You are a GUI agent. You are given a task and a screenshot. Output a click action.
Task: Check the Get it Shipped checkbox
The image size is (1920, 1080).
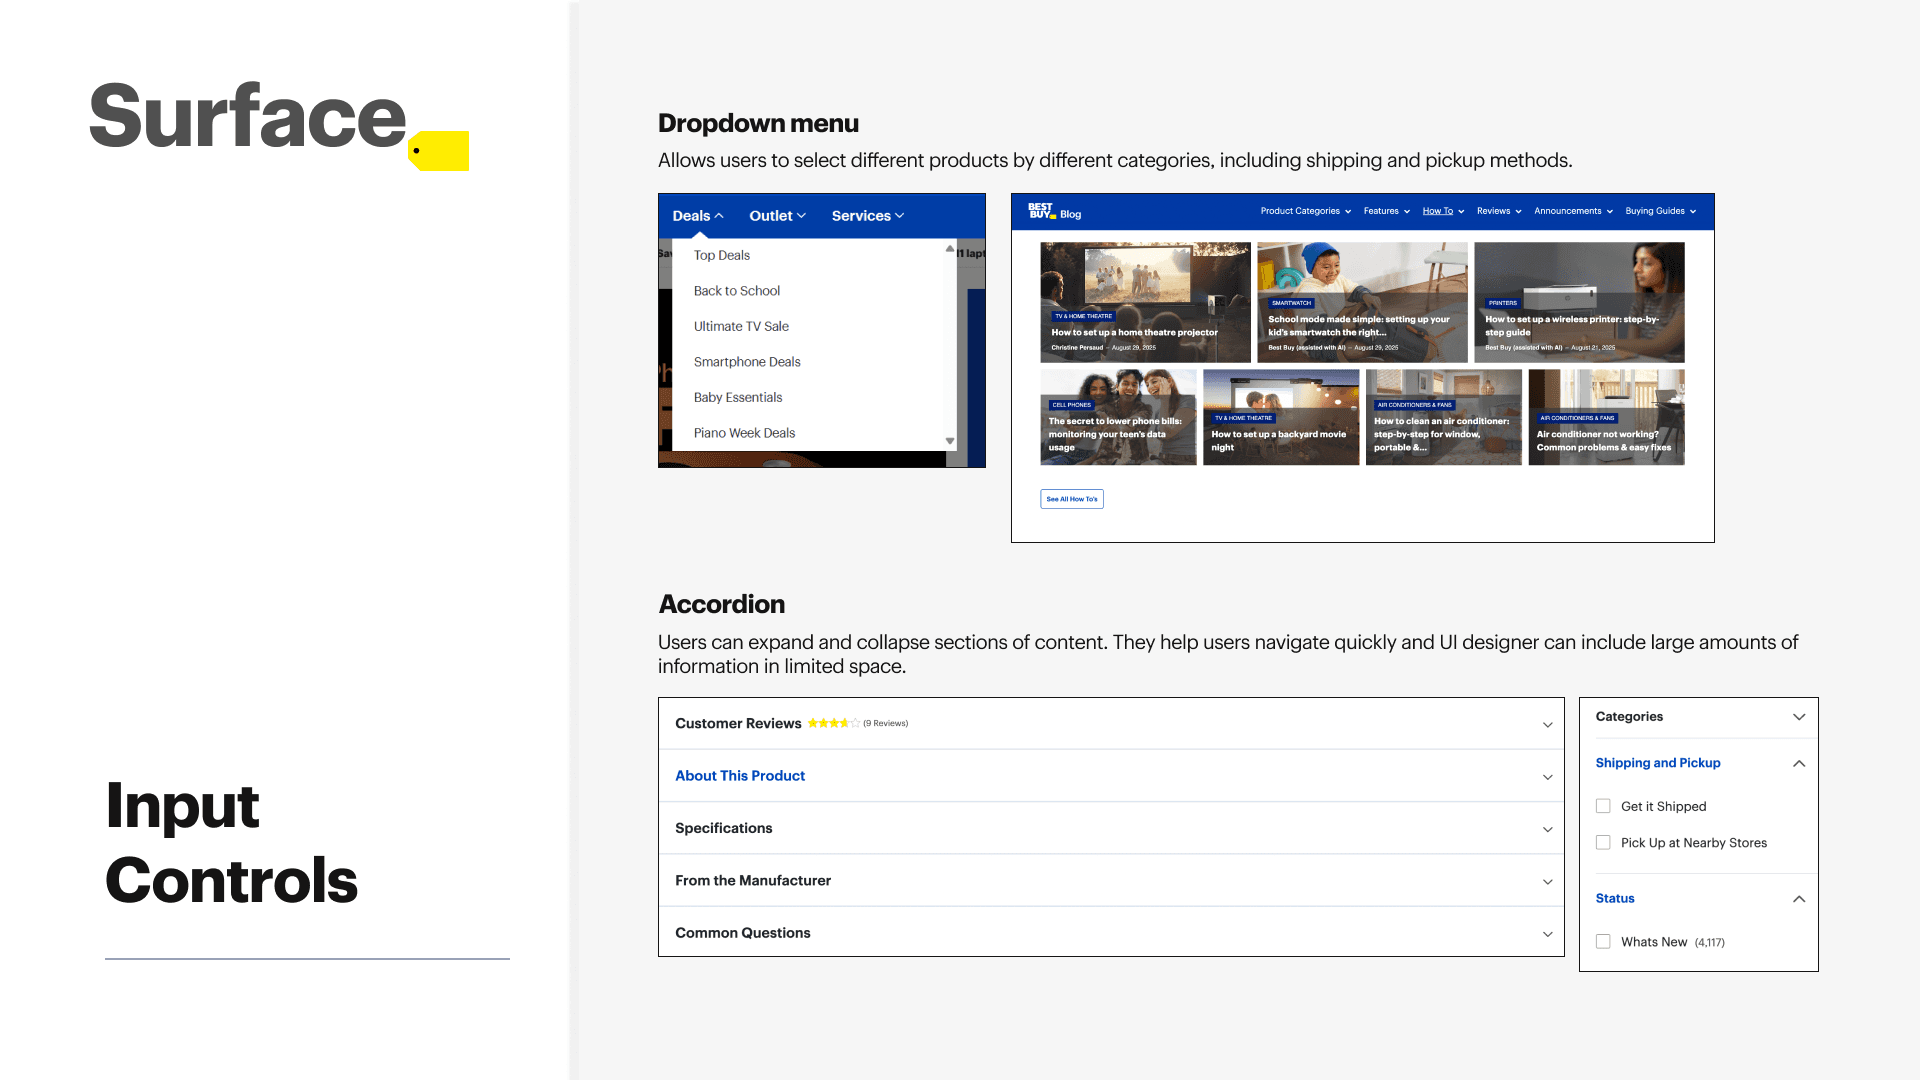coord(1603,806)
